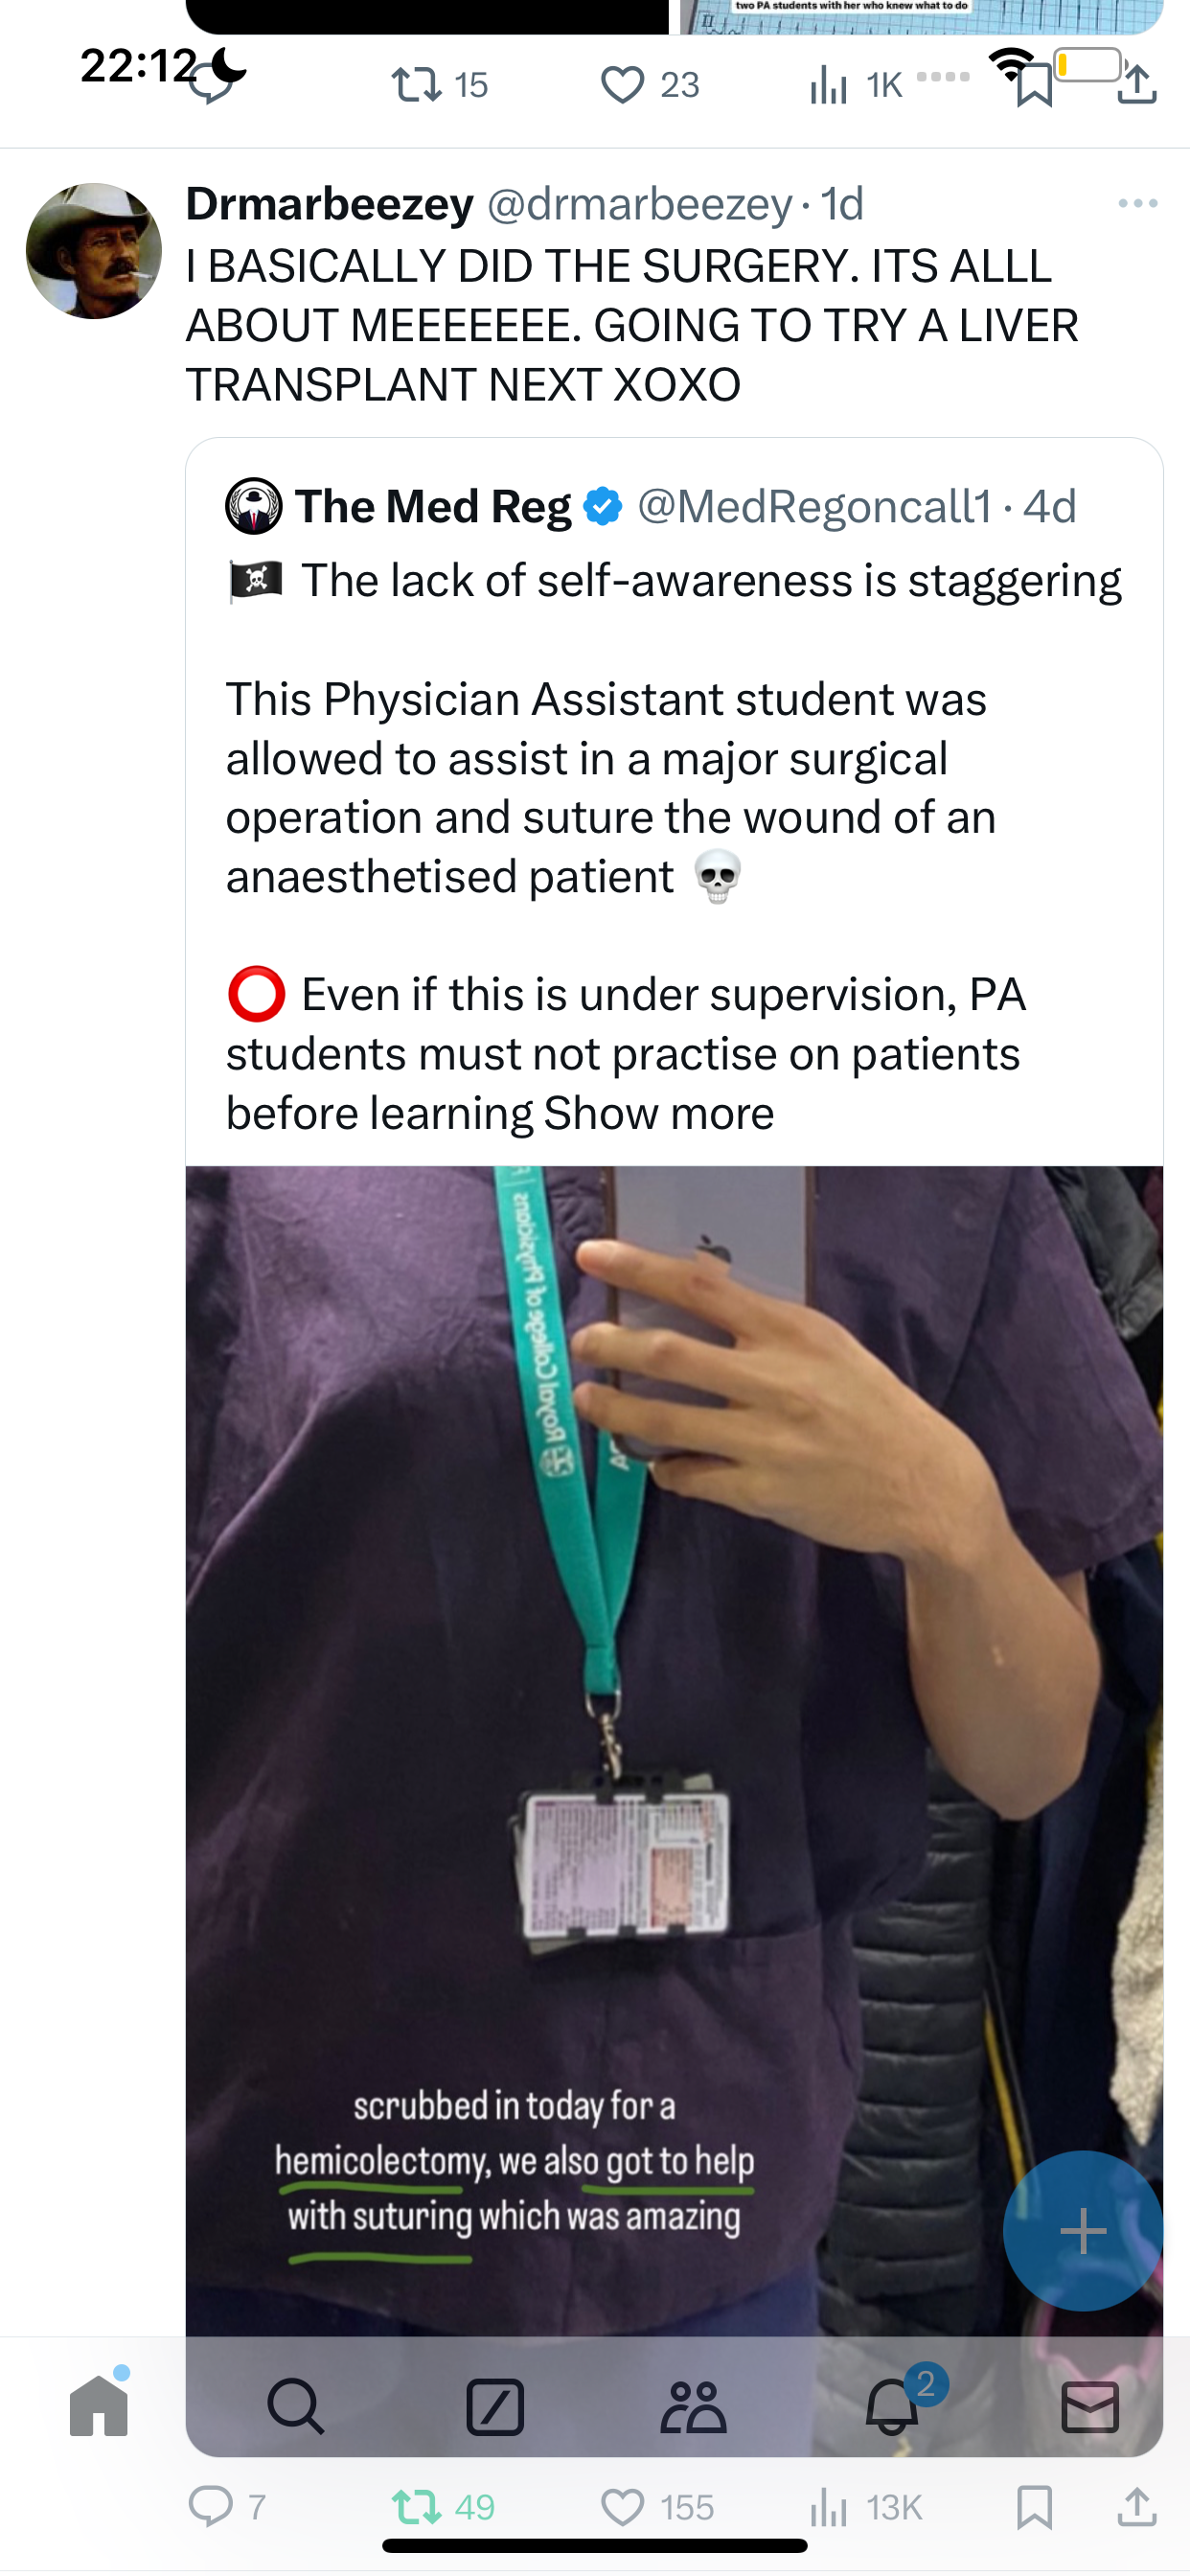Viewport: 1190px width, 2576px height.
Task: Reply to post with 7 comments
Action: 227,2507
